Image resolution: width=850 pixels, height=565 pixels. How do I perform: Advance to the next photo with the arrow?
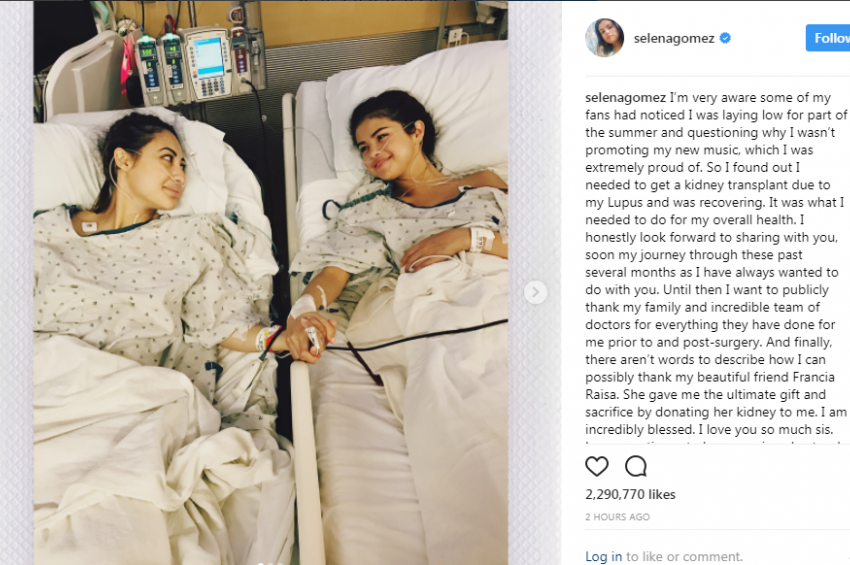point(536,292)
